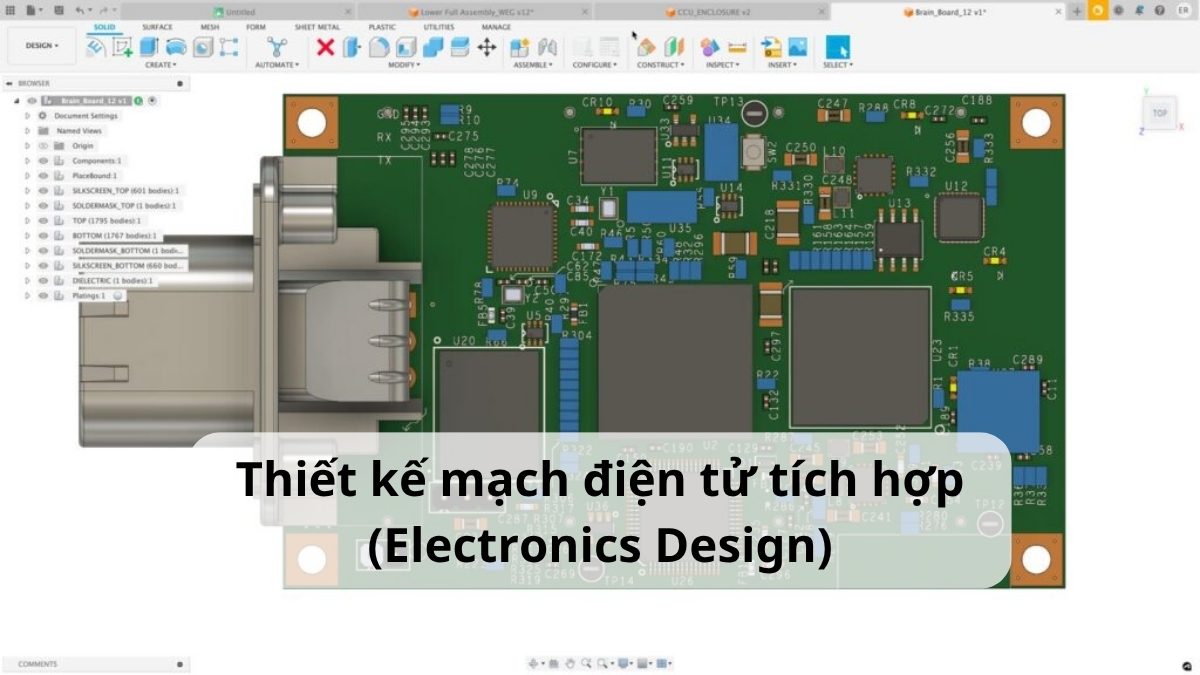
Task: Select the Shell tool in Modify group
Action: pyautogui.click(x=406, y=46)
